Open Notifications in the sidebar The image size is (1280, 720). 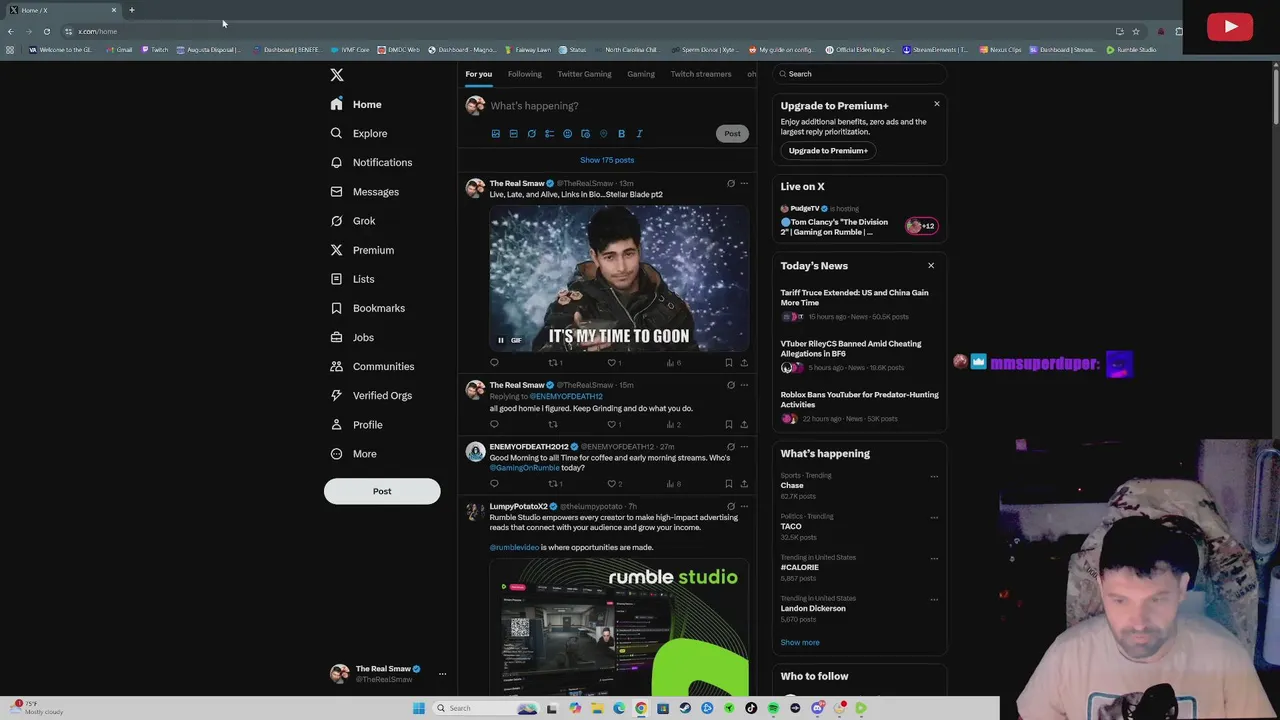(x=371, y=162)
